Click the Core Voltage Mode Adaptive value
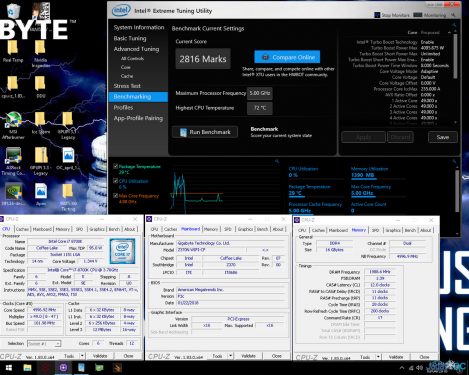469x375 pixels. pyautogui.click(x=429, y=71)
